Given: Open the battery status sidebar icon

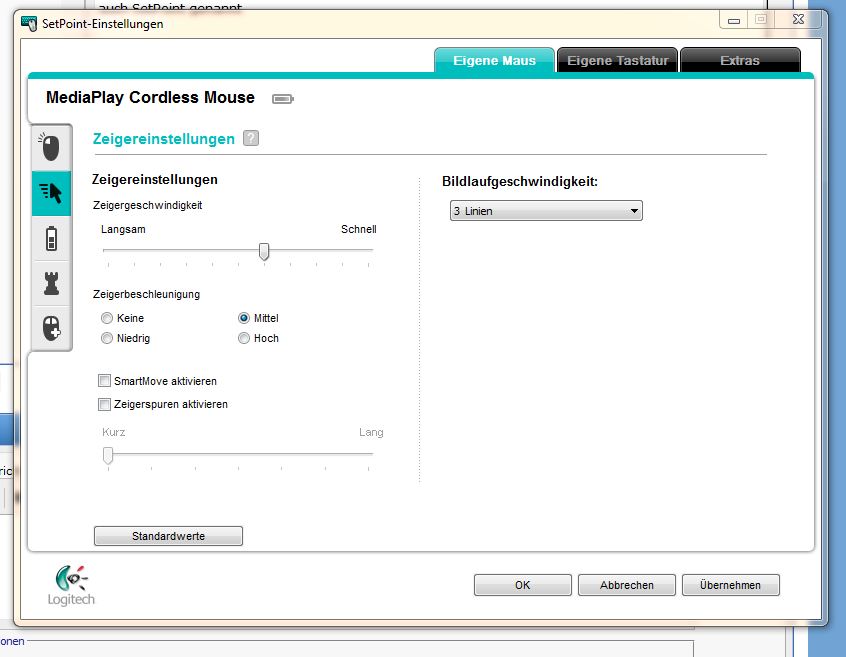Looking at the screenshot, I should 51,238.
